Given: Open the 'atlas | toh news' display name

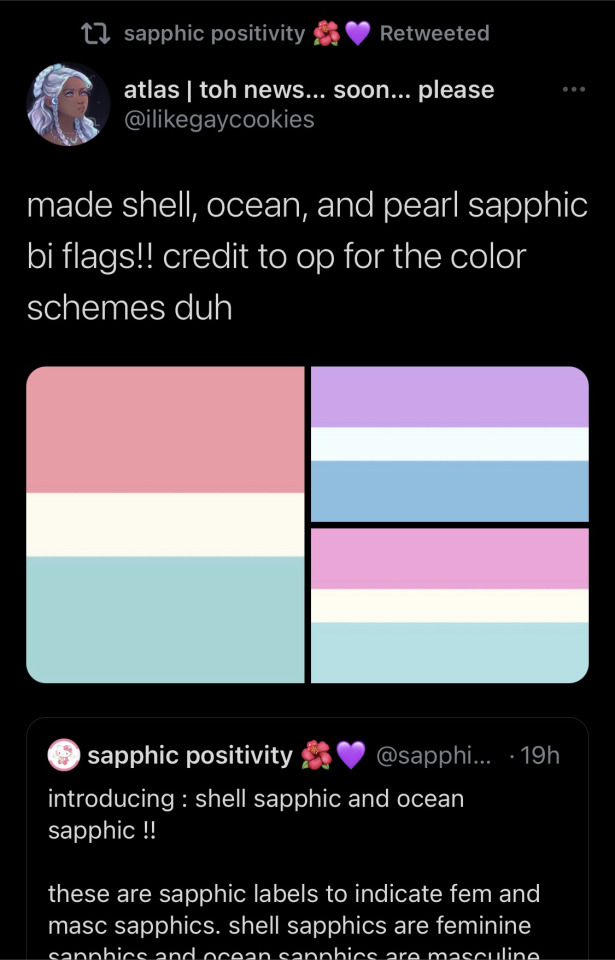Looking at the screenshot, I should [x=308, y=90].
